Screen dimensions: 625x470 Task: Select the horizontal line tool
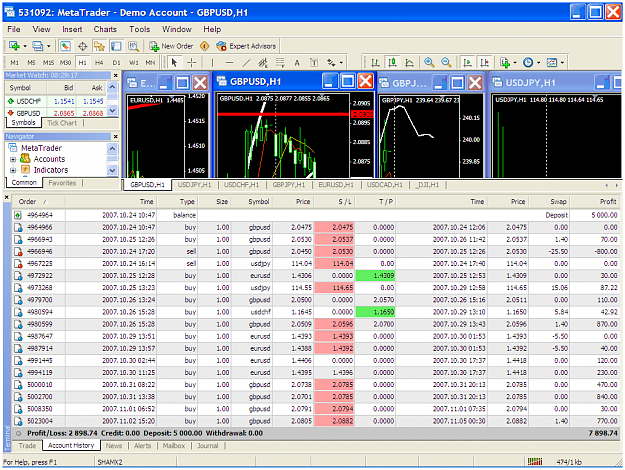point(229,63)
